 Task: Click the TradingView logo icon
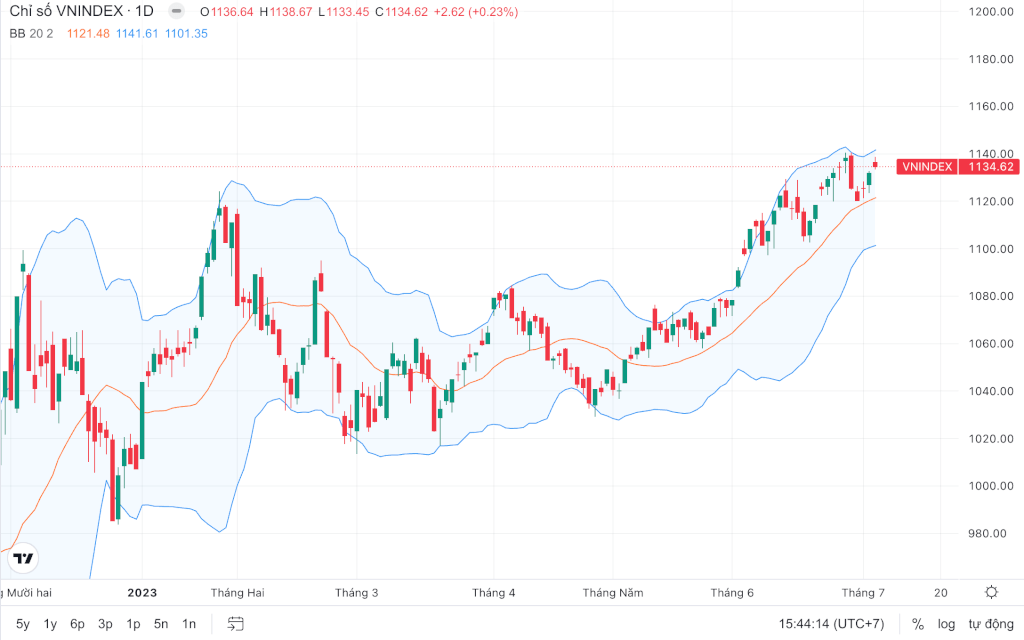coord(23,558)
